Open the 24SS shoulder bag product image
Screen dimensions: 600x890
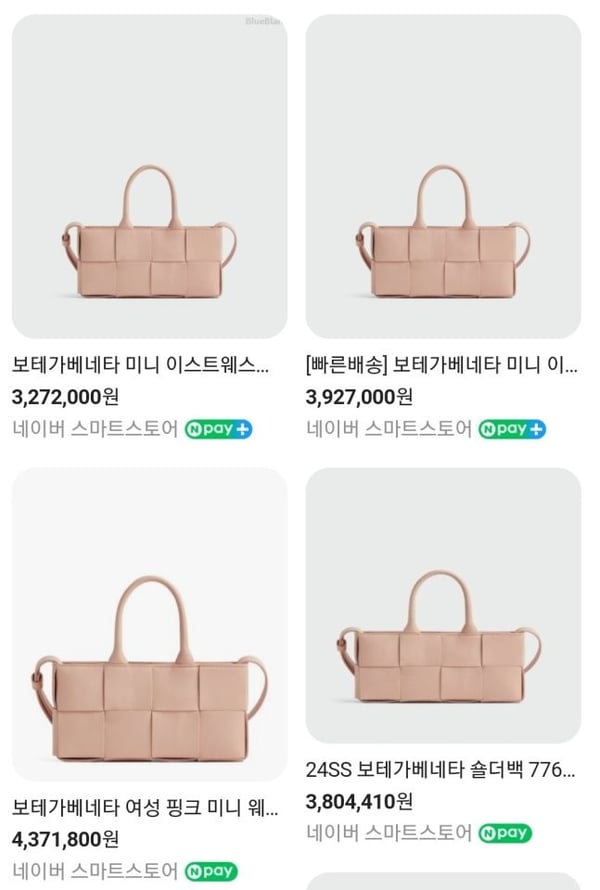pyautogui.click(x=443, y=606)
